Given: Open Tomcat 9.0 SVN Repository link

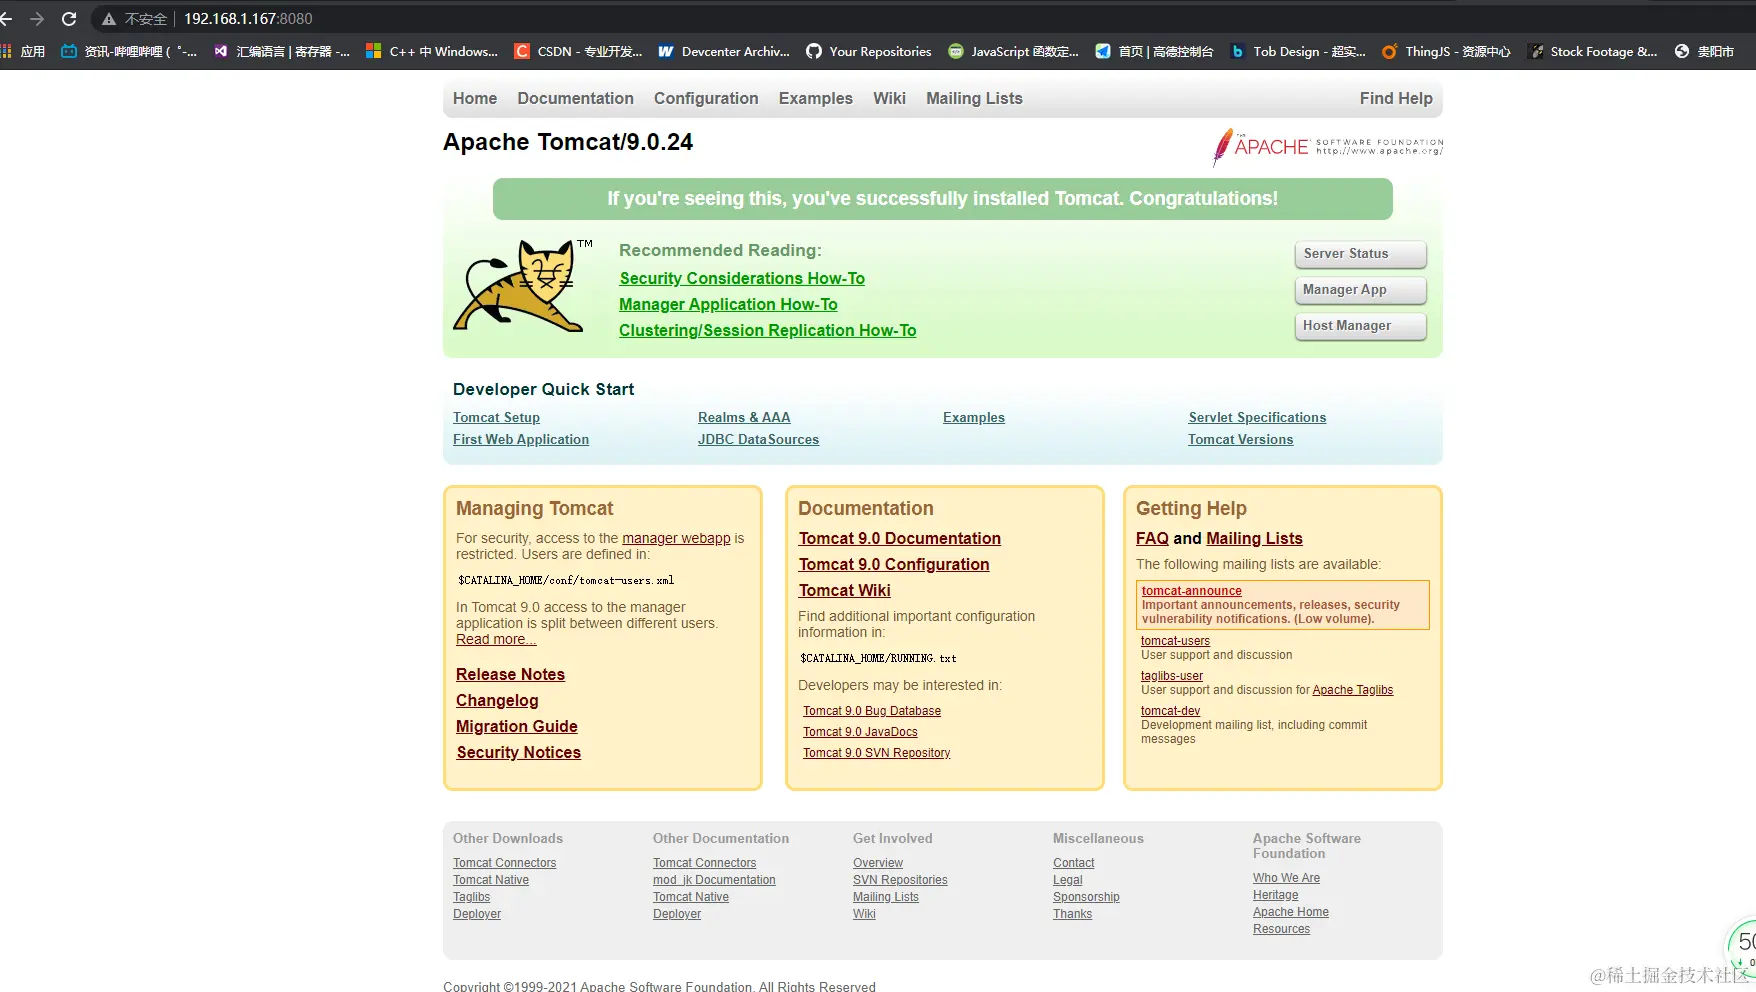Looking at the screenshot, I should [877, 753].
